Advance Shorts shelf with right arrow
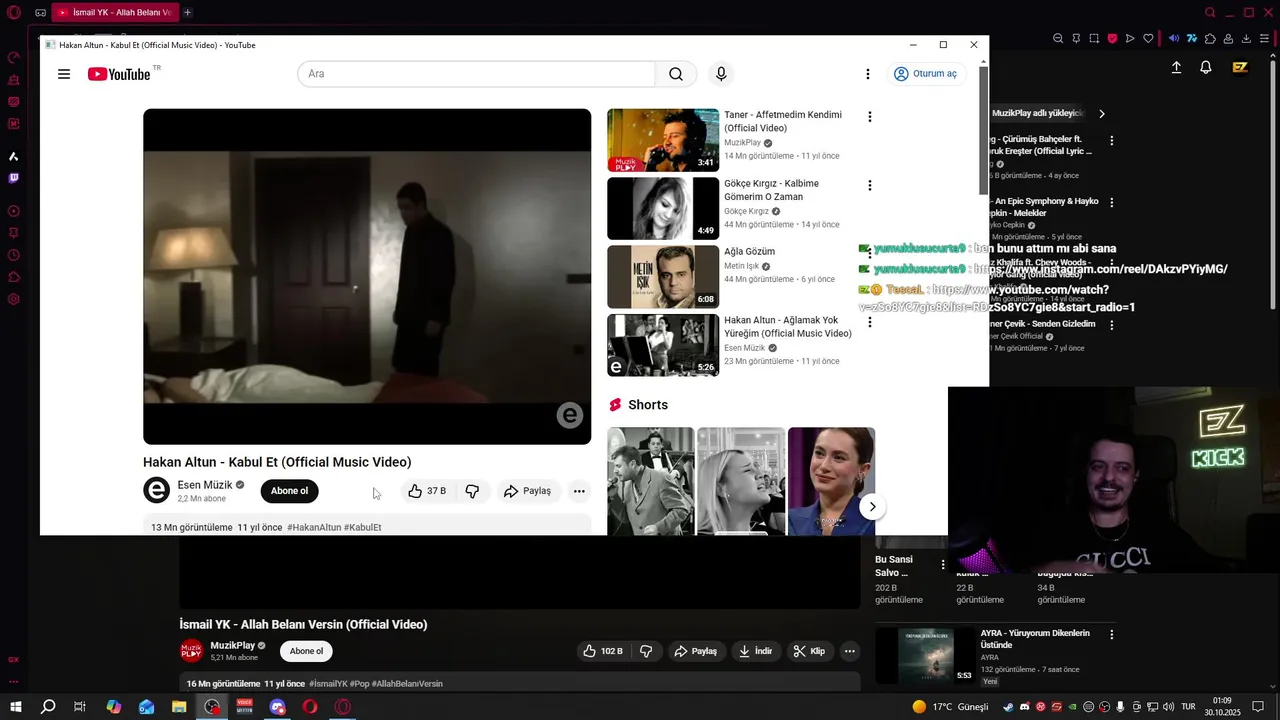The image size is (1280, 720). pos(872,507)
